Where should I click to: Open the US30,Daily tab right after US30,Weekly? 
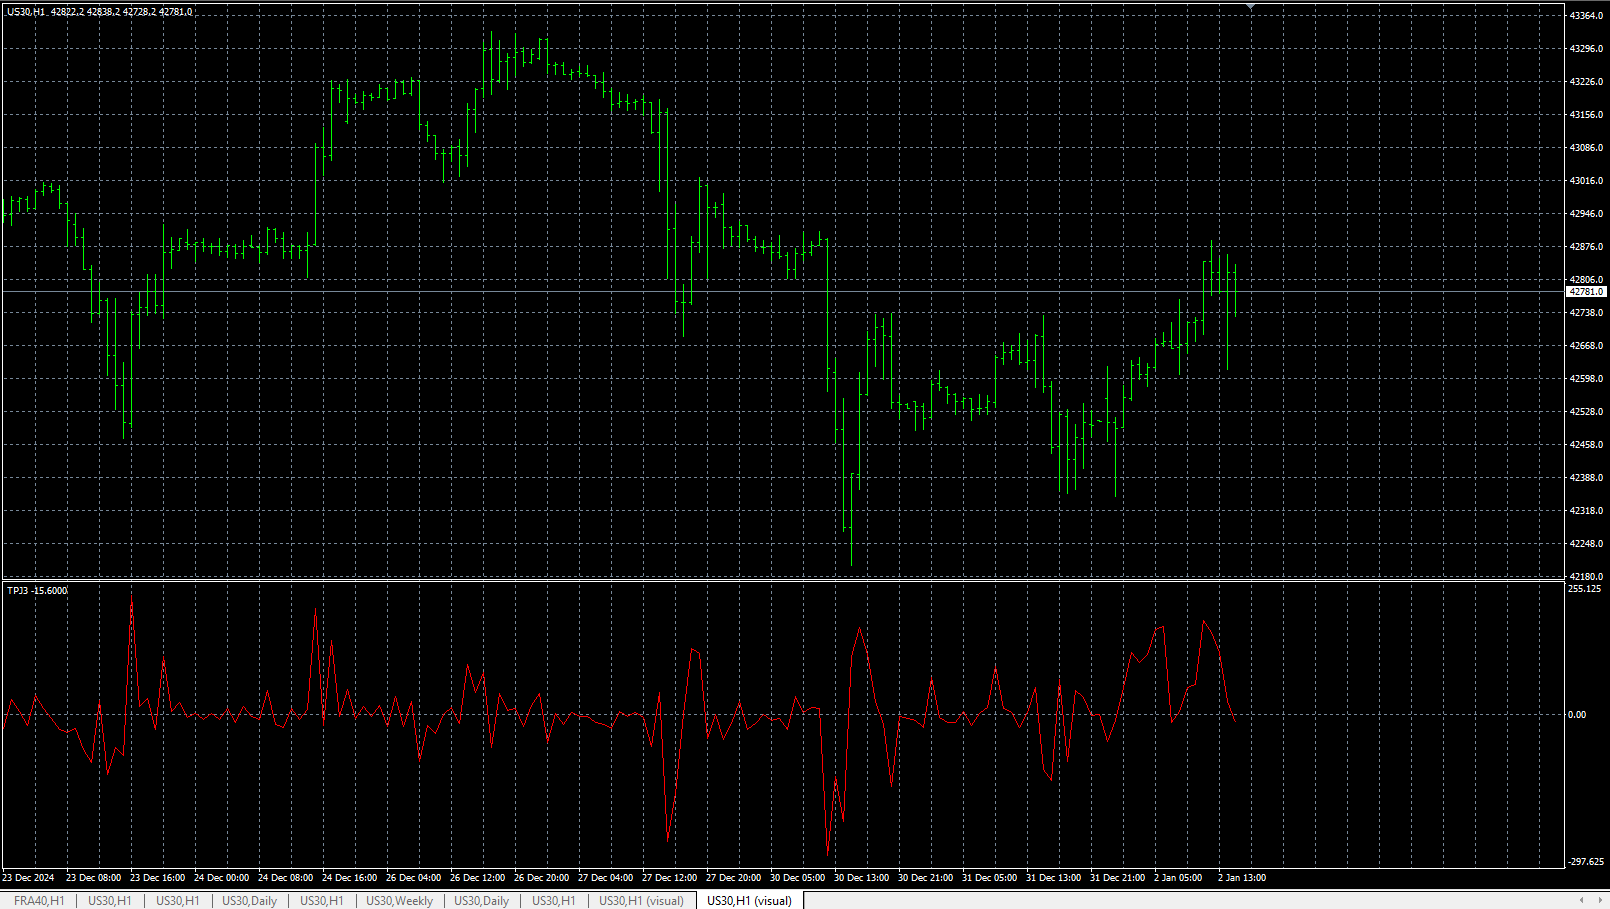coord(481,901)
